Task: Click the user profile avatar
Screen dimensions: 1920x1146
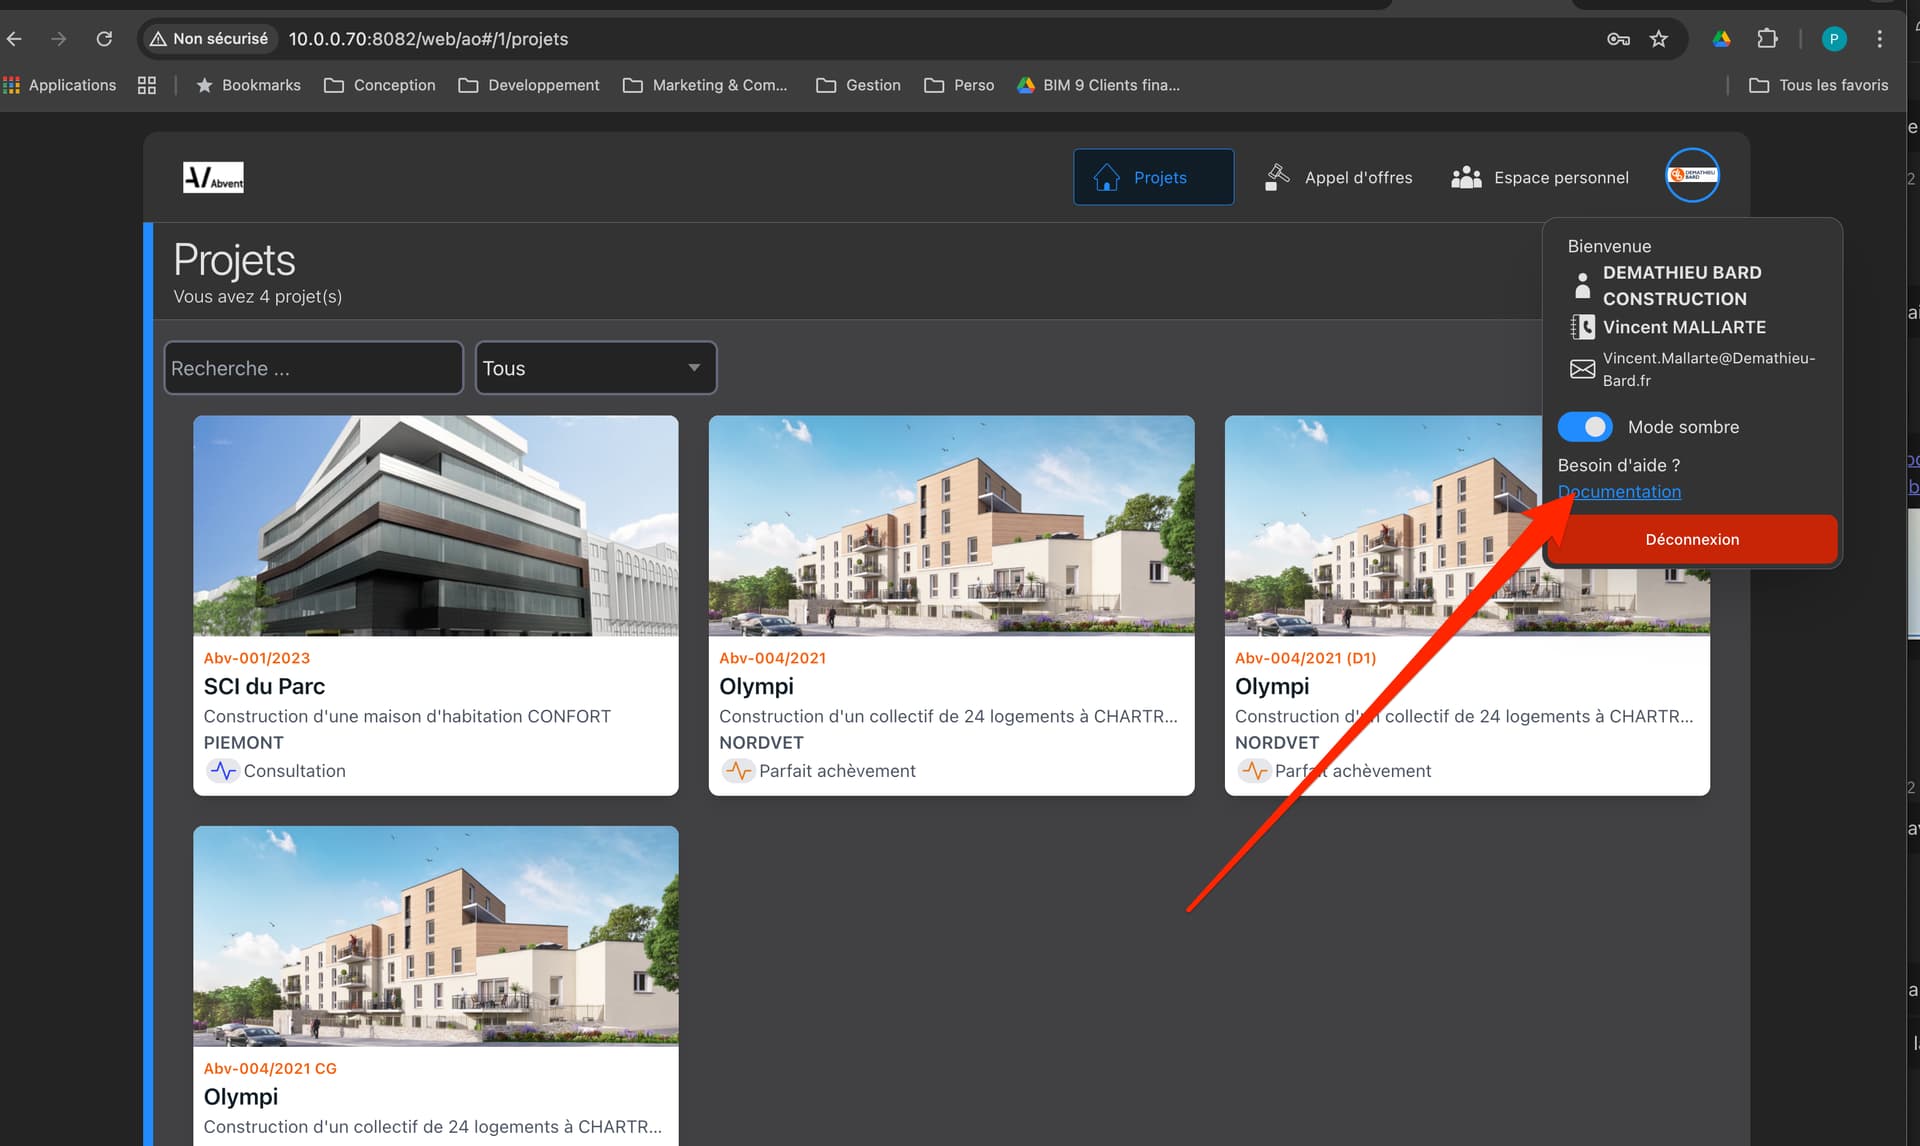Action: (1691, 175)
